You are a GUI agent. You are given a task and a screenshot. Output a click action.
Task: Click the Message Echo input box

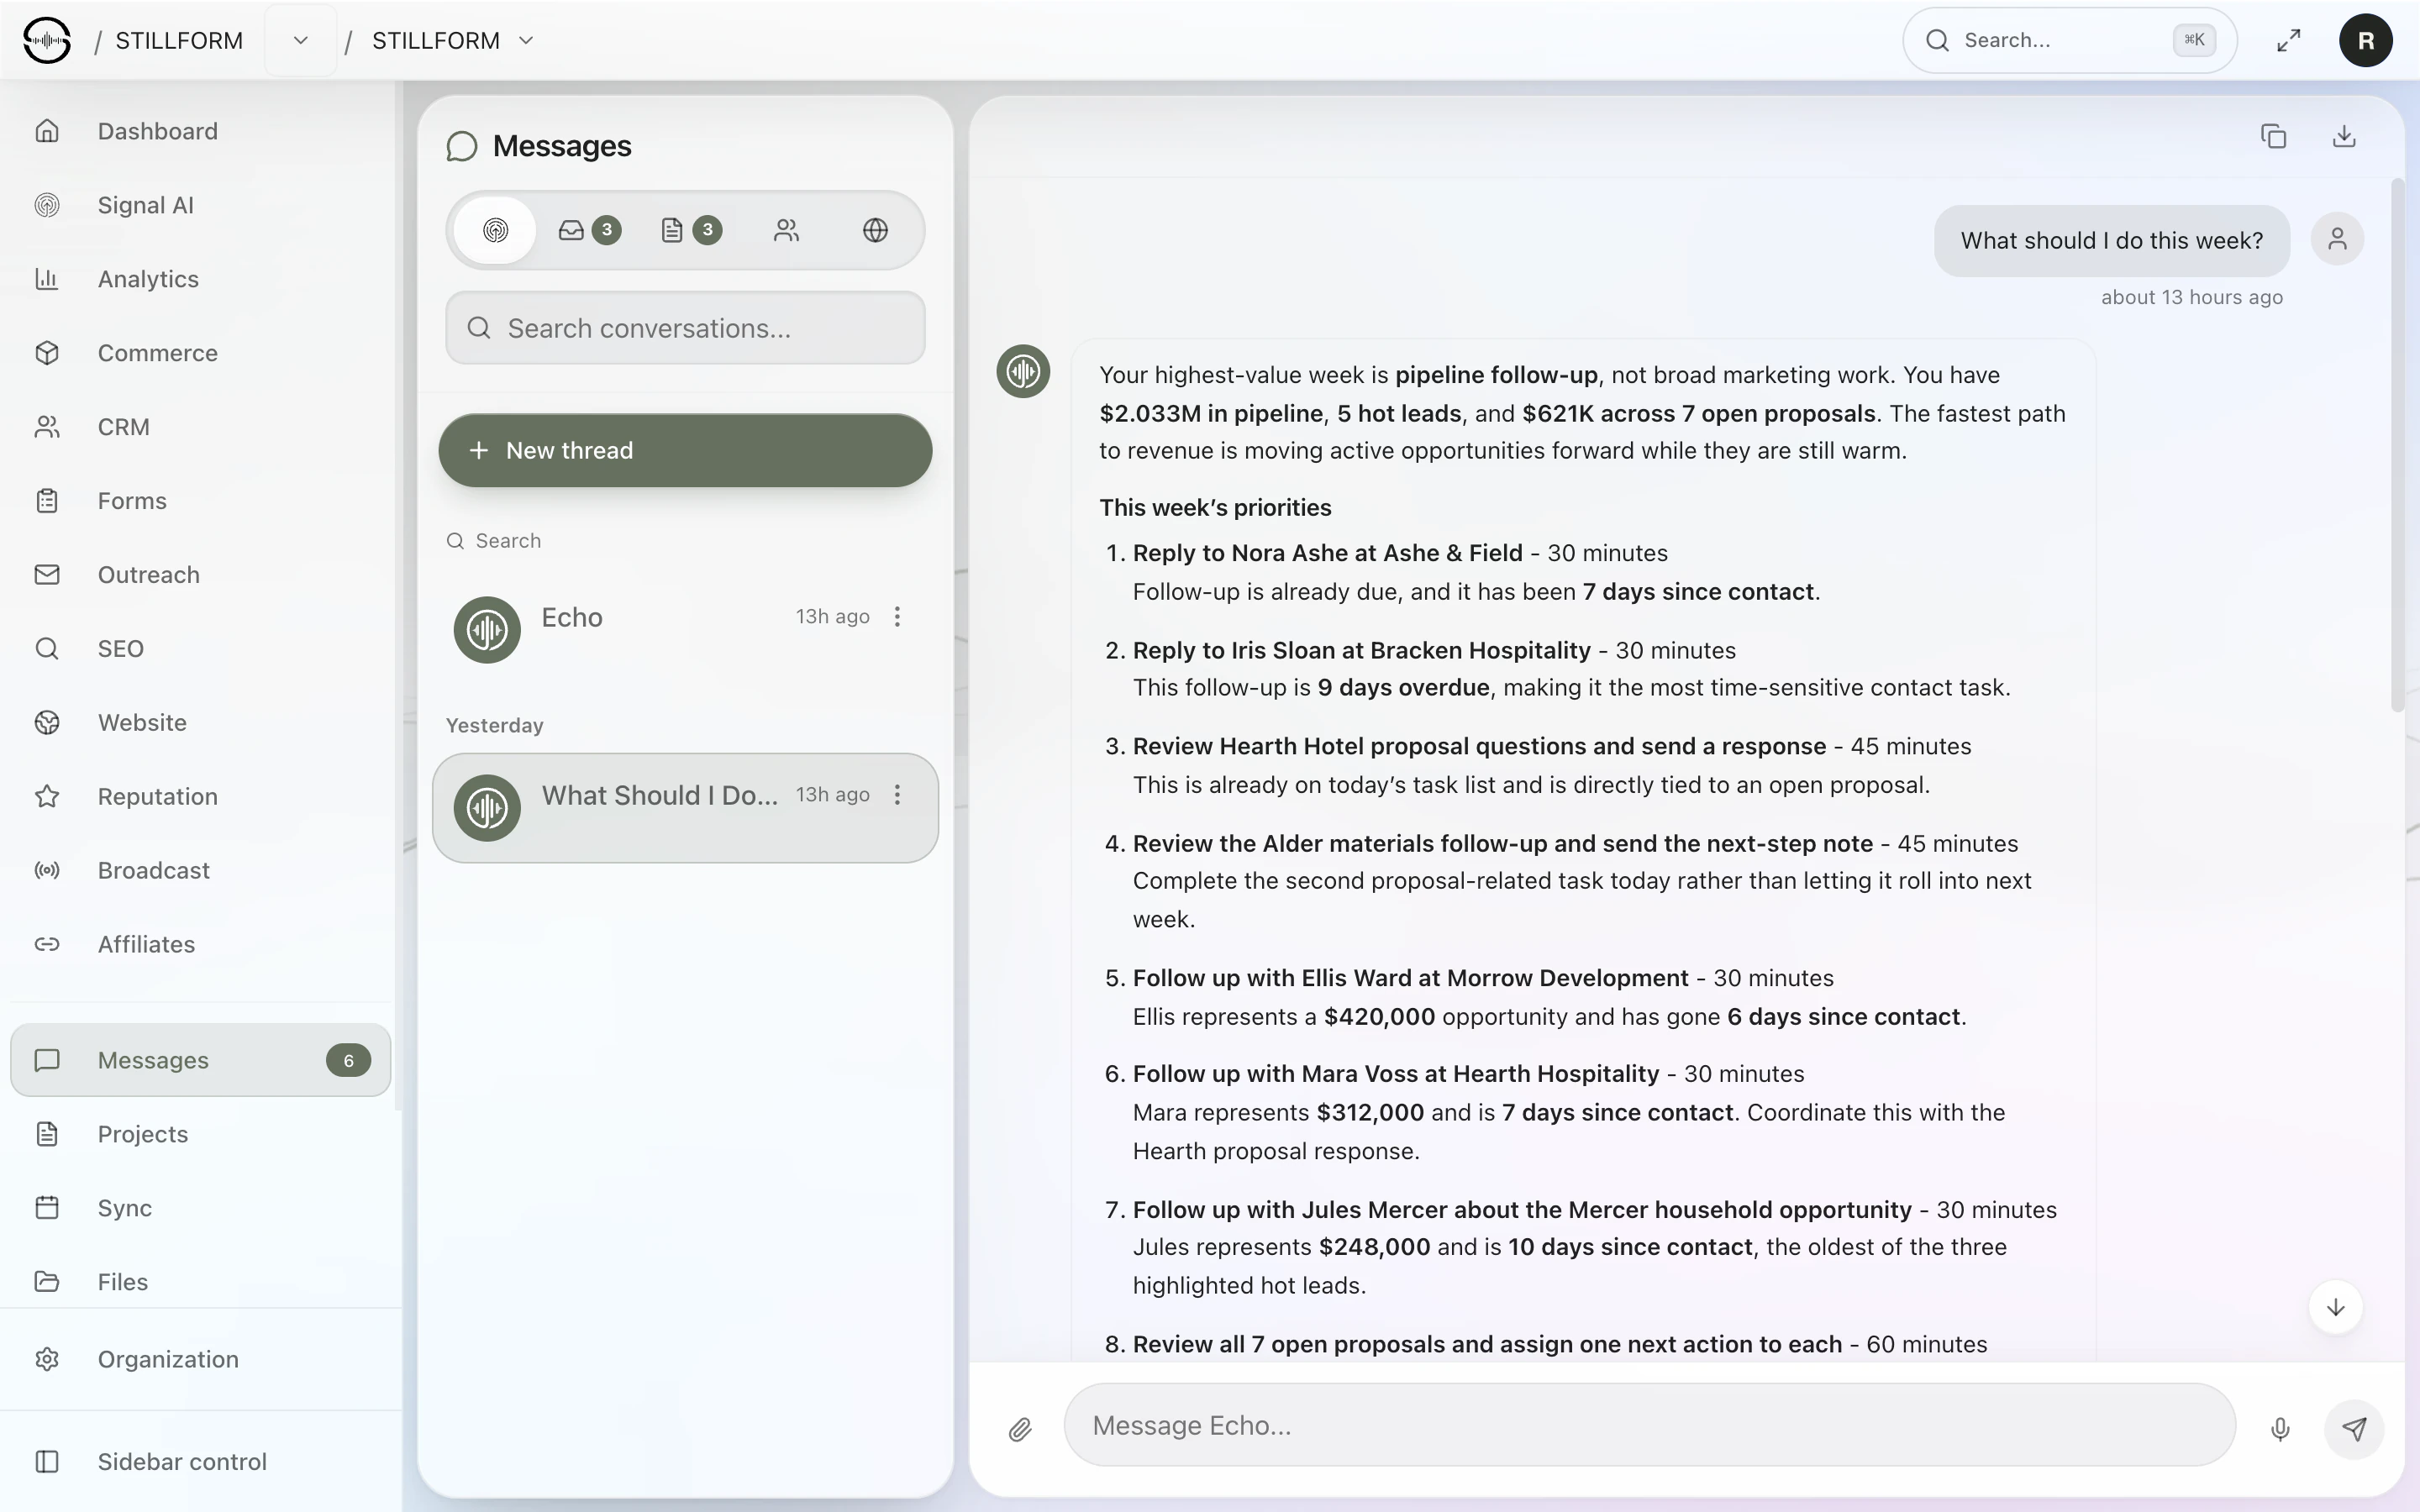coord(1649,1425)
